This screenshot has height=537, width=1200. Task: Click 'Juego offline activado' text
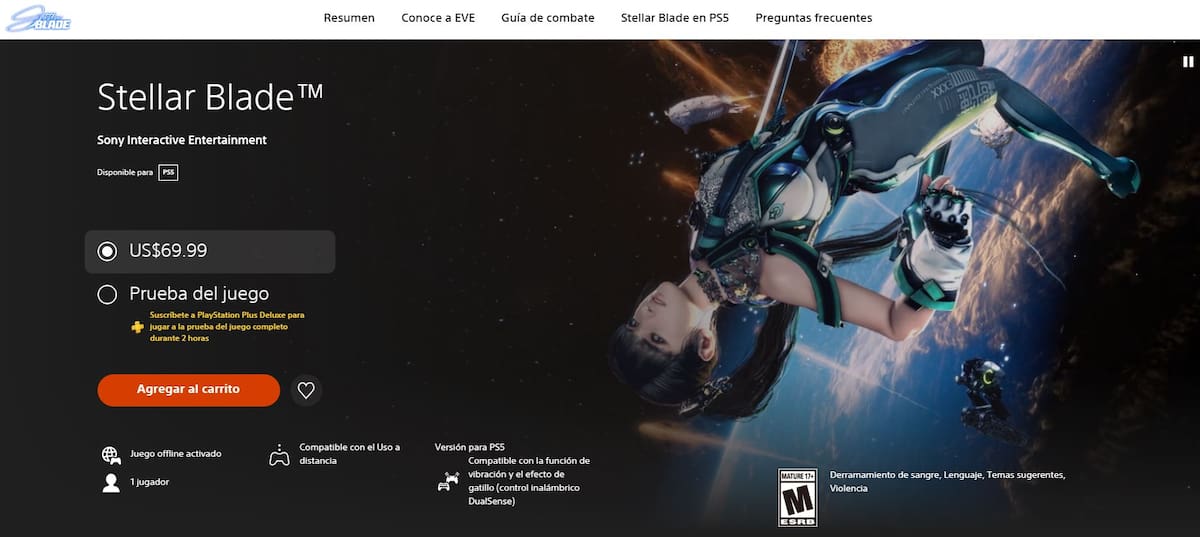[176, 453]
